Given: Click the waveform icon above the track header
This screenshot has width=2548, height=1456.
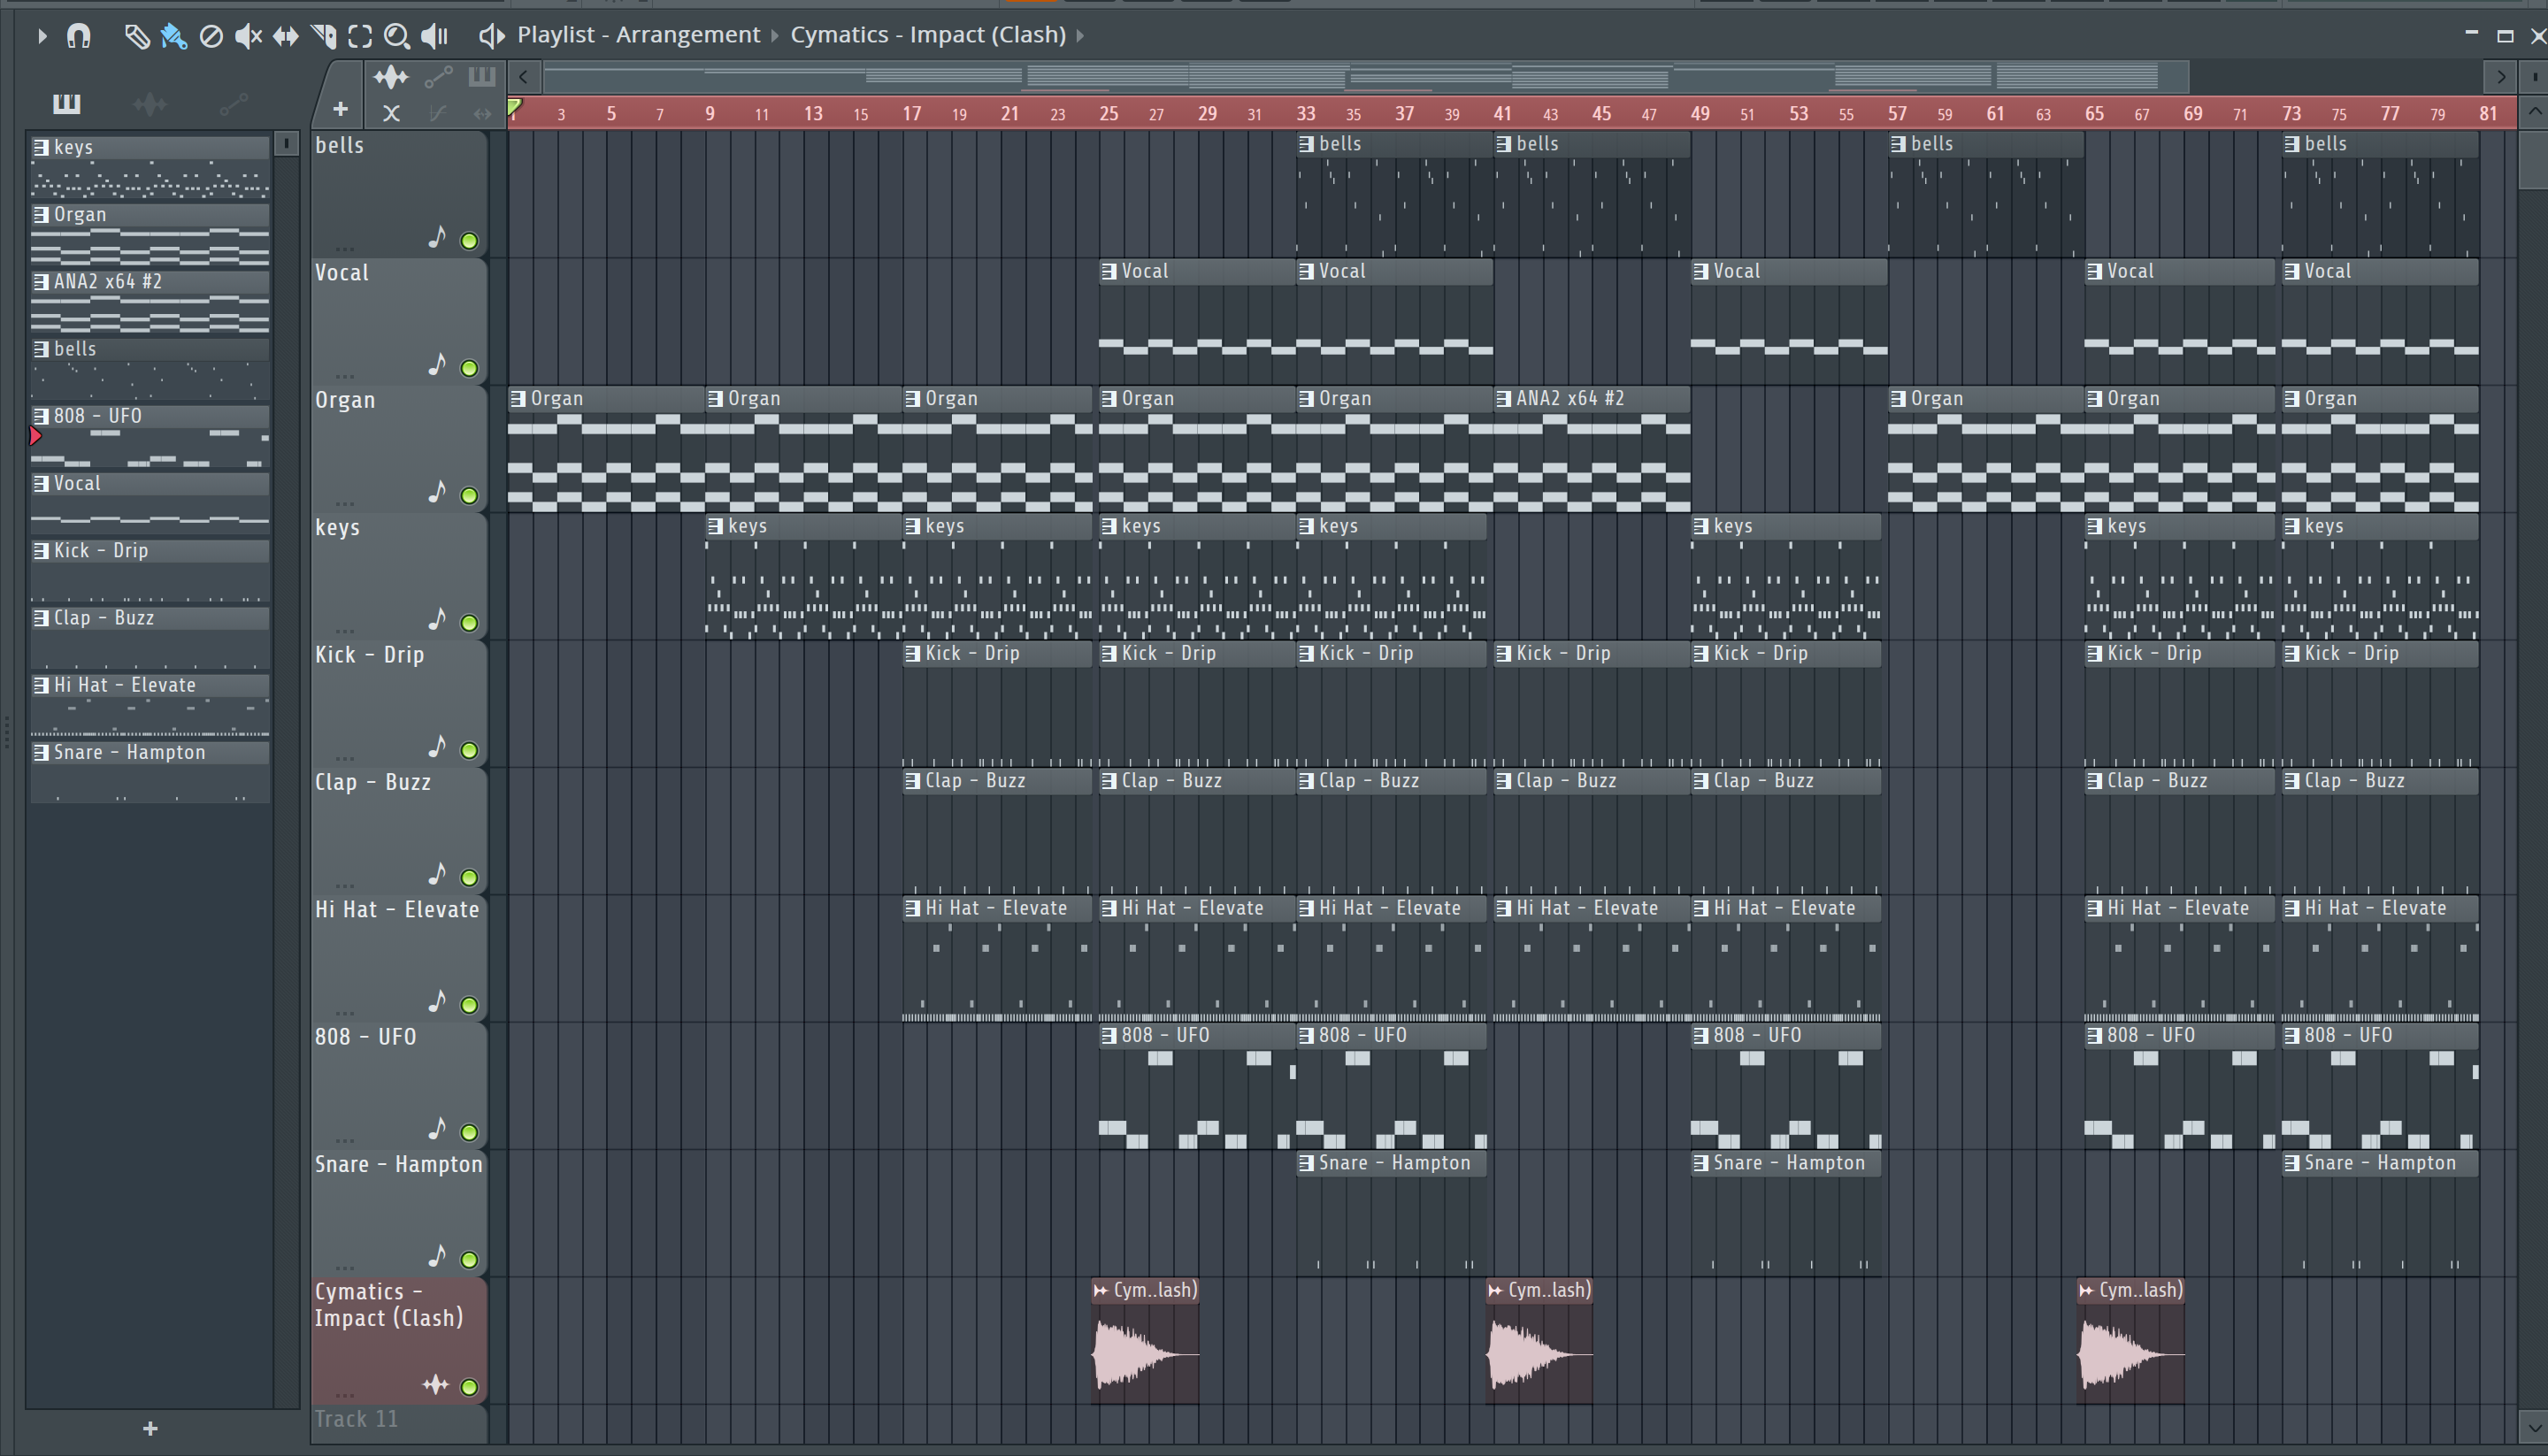Looking at the screenshot, I should (391, 77).
